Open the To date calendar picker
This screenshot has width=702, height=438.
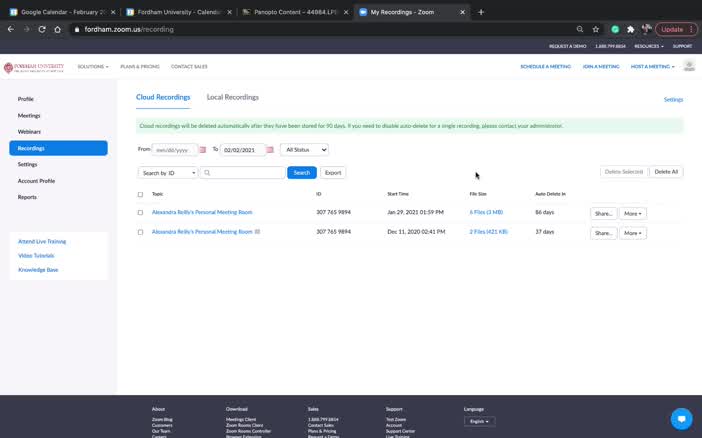tap(270, 150)
